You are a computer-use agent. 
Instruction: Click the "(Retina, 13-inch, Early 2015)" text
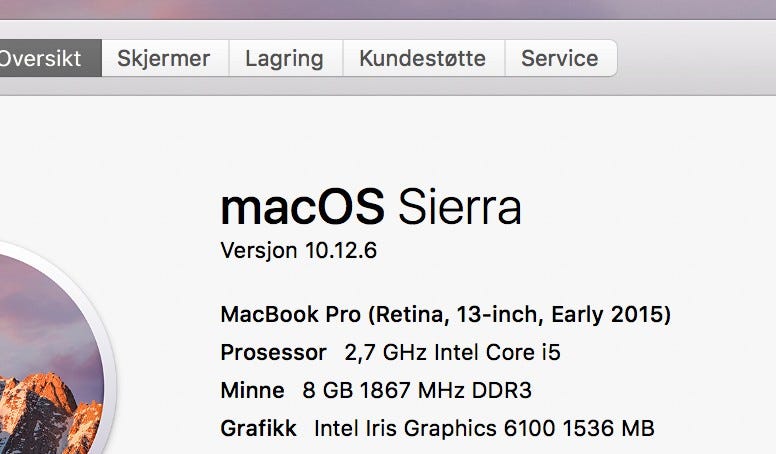pos(519,315)
